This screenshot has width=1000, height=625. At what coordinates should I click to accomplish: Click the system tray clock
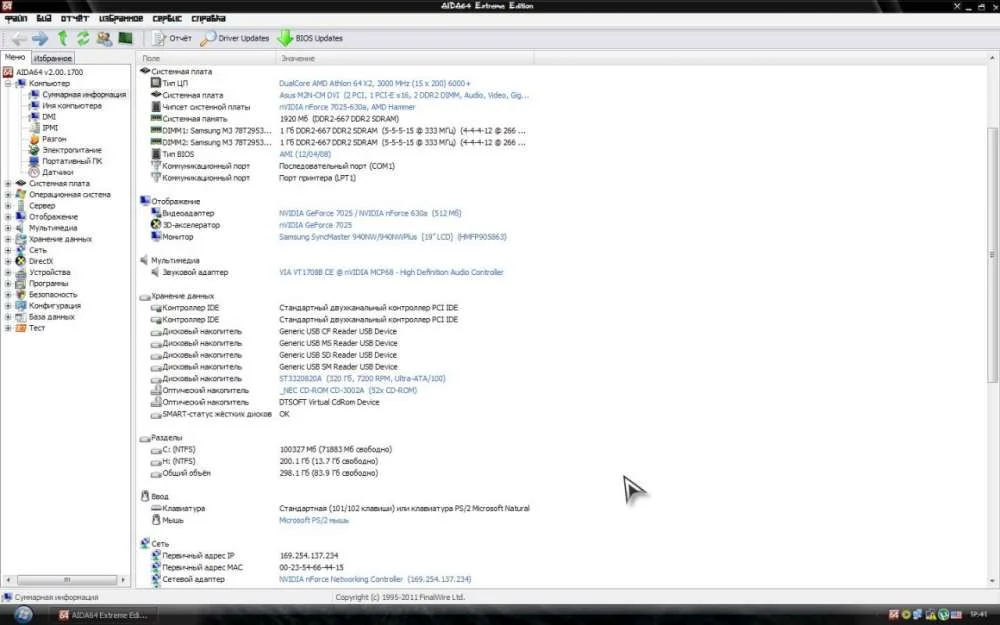[978, 614]
